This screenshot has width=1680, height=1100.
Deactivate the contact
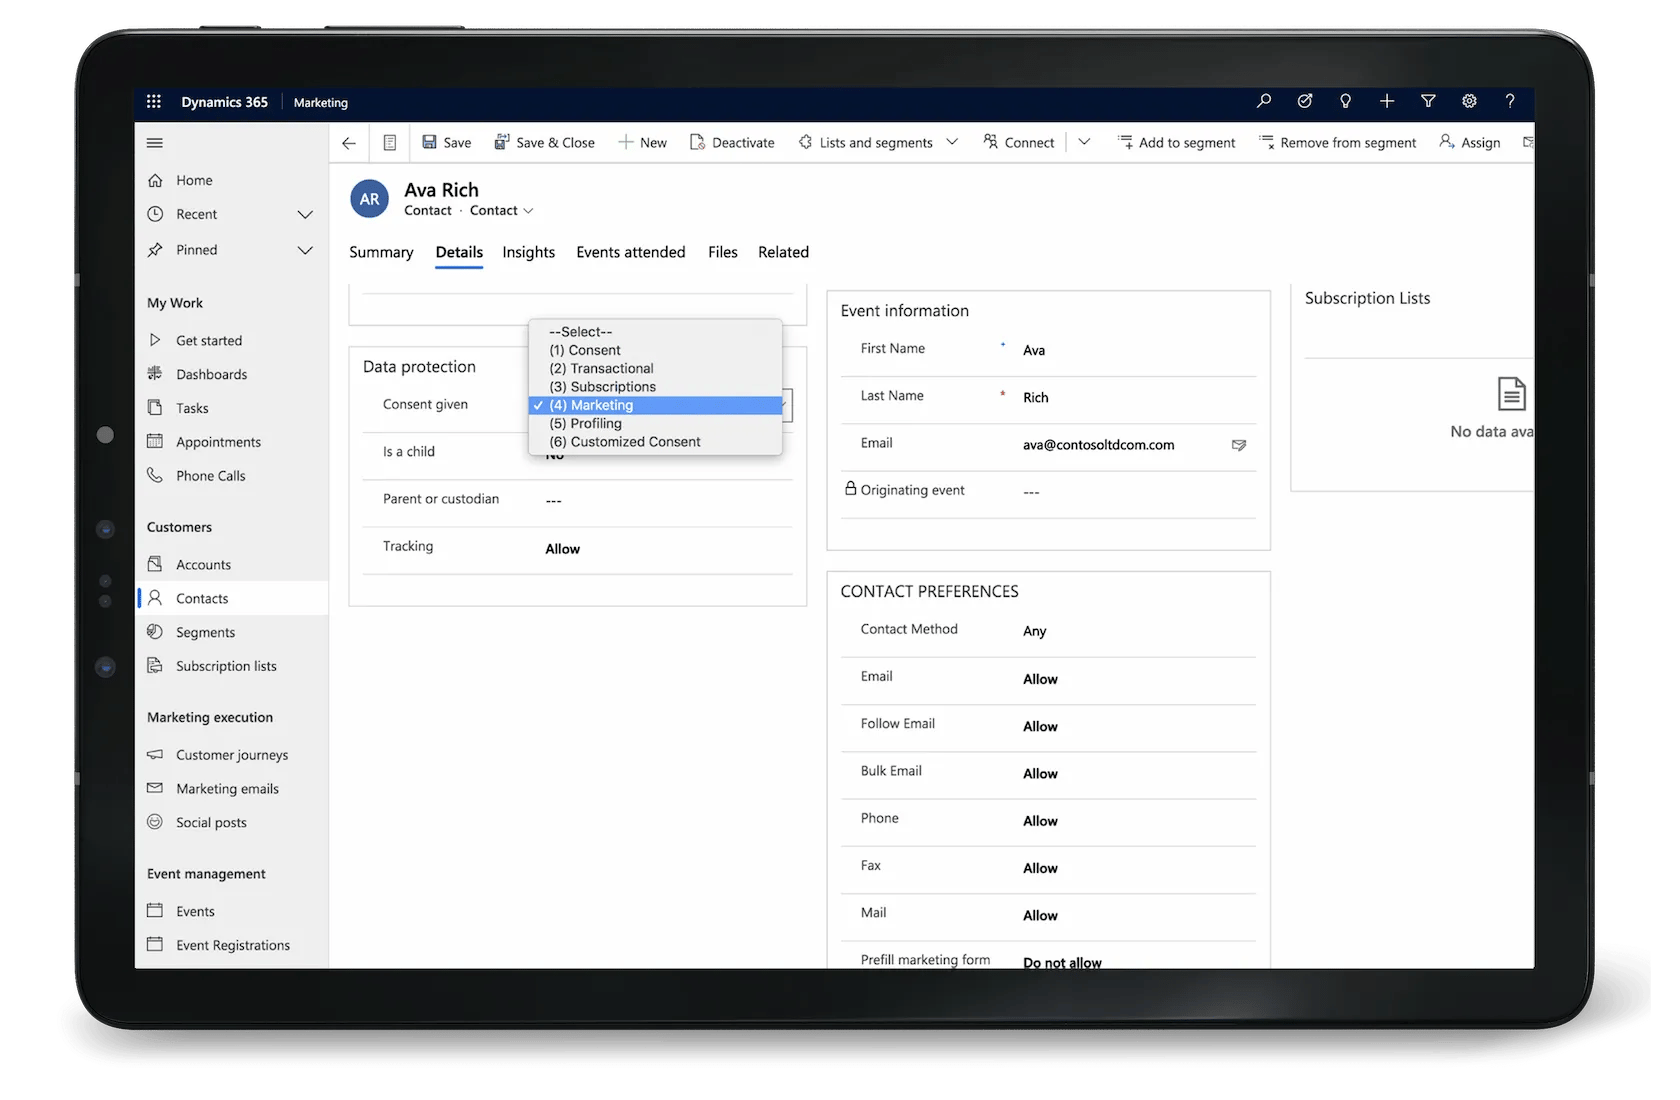pos(732,143)
